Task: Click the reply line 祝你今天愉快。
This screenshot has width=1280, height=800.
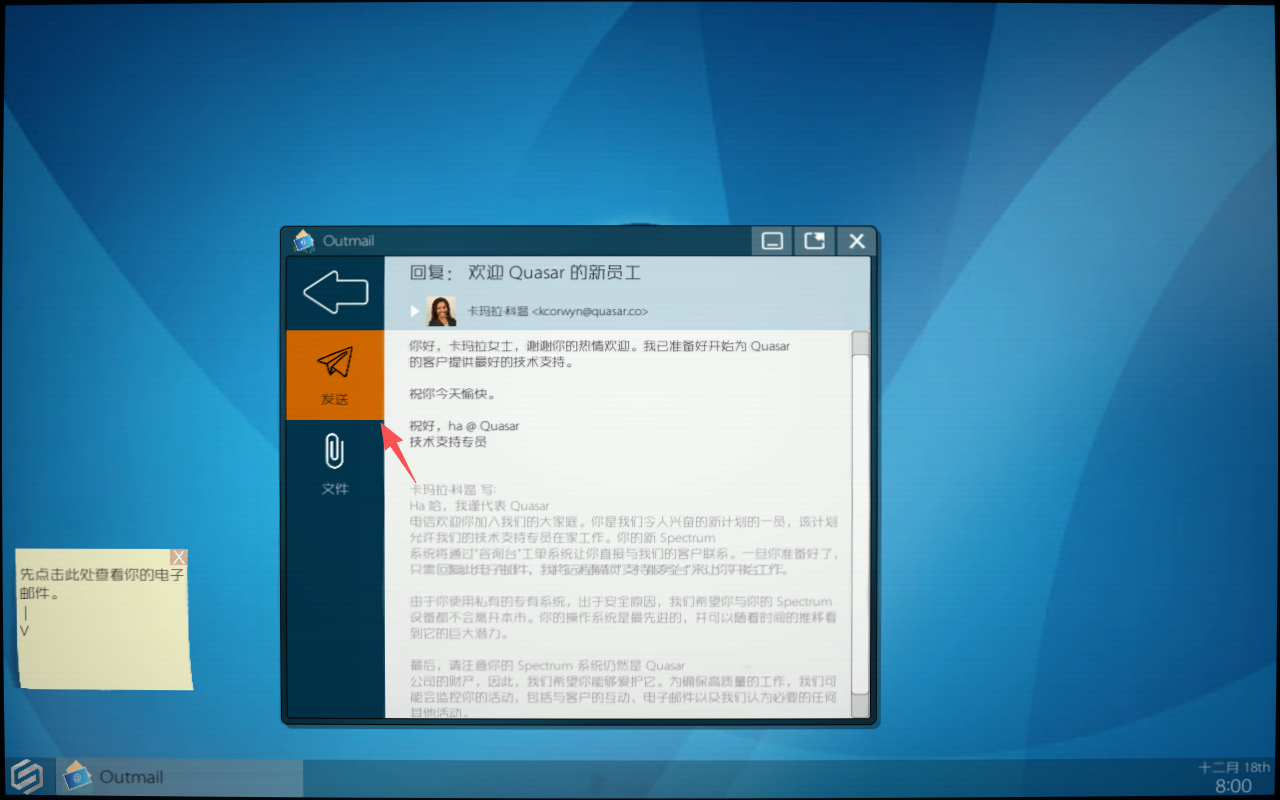Action: pos(453,394)
